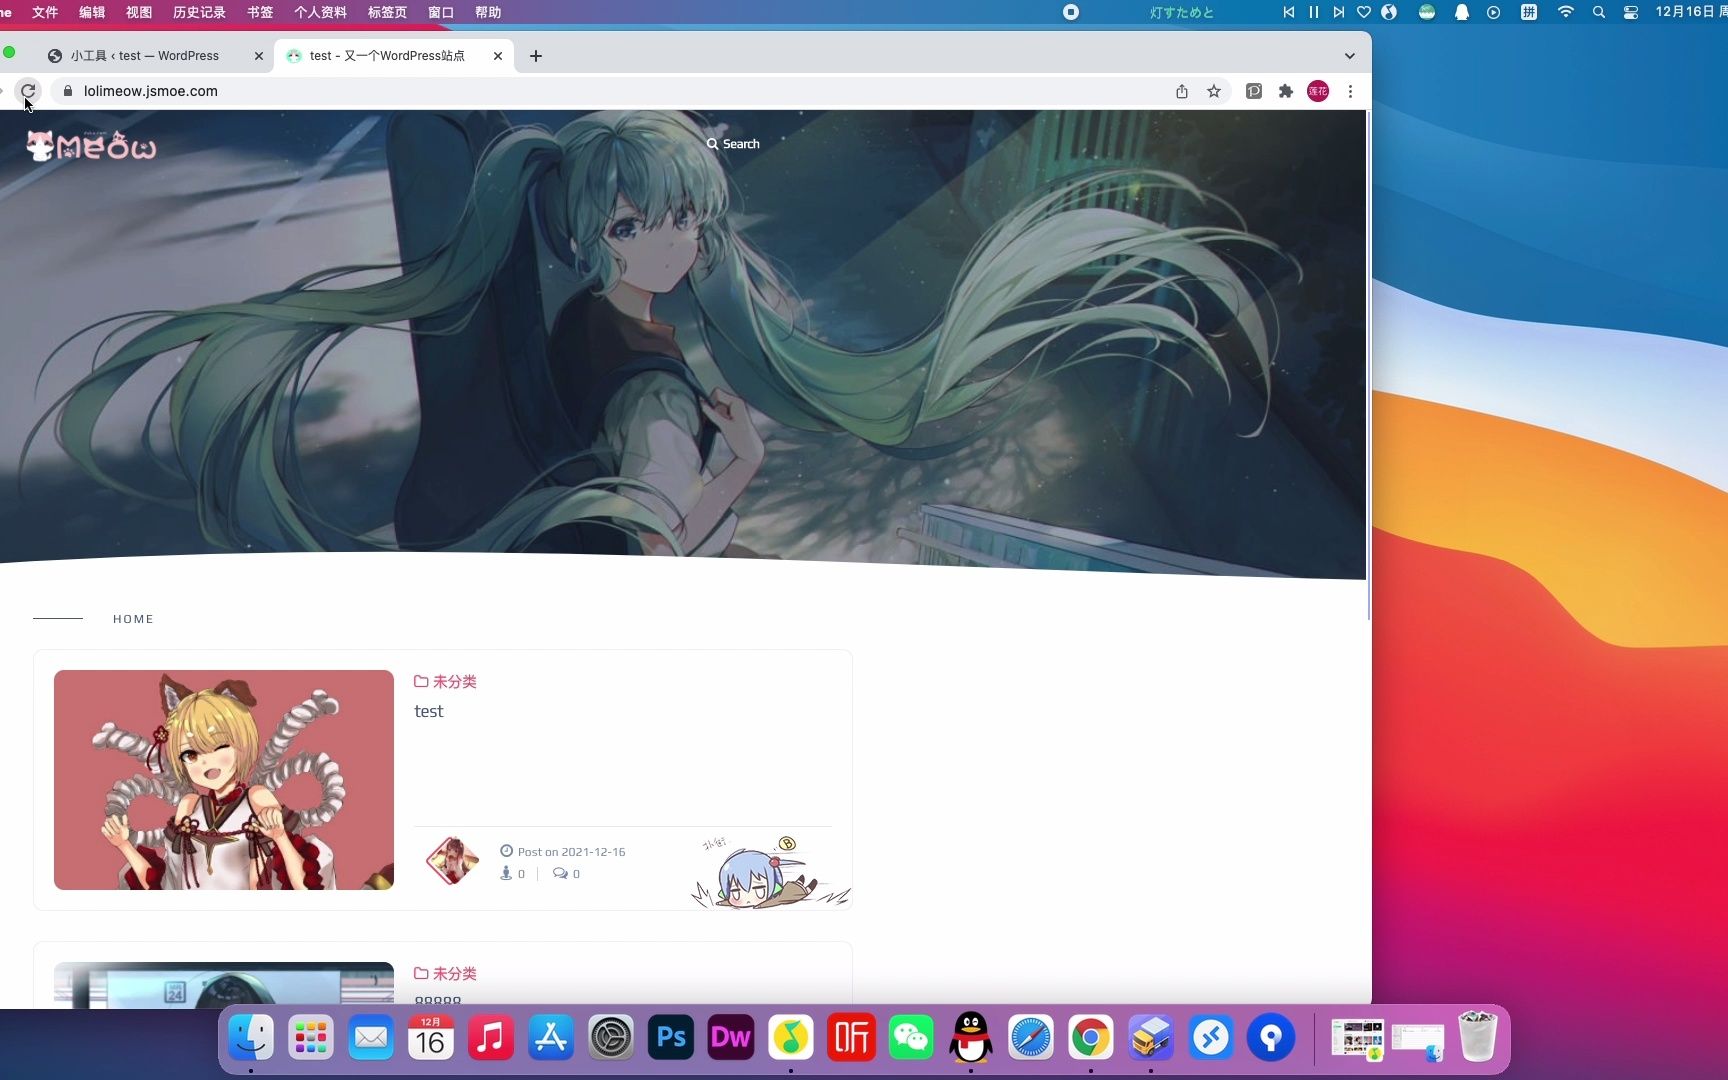Open the post titled test

(x=429, y=711)
